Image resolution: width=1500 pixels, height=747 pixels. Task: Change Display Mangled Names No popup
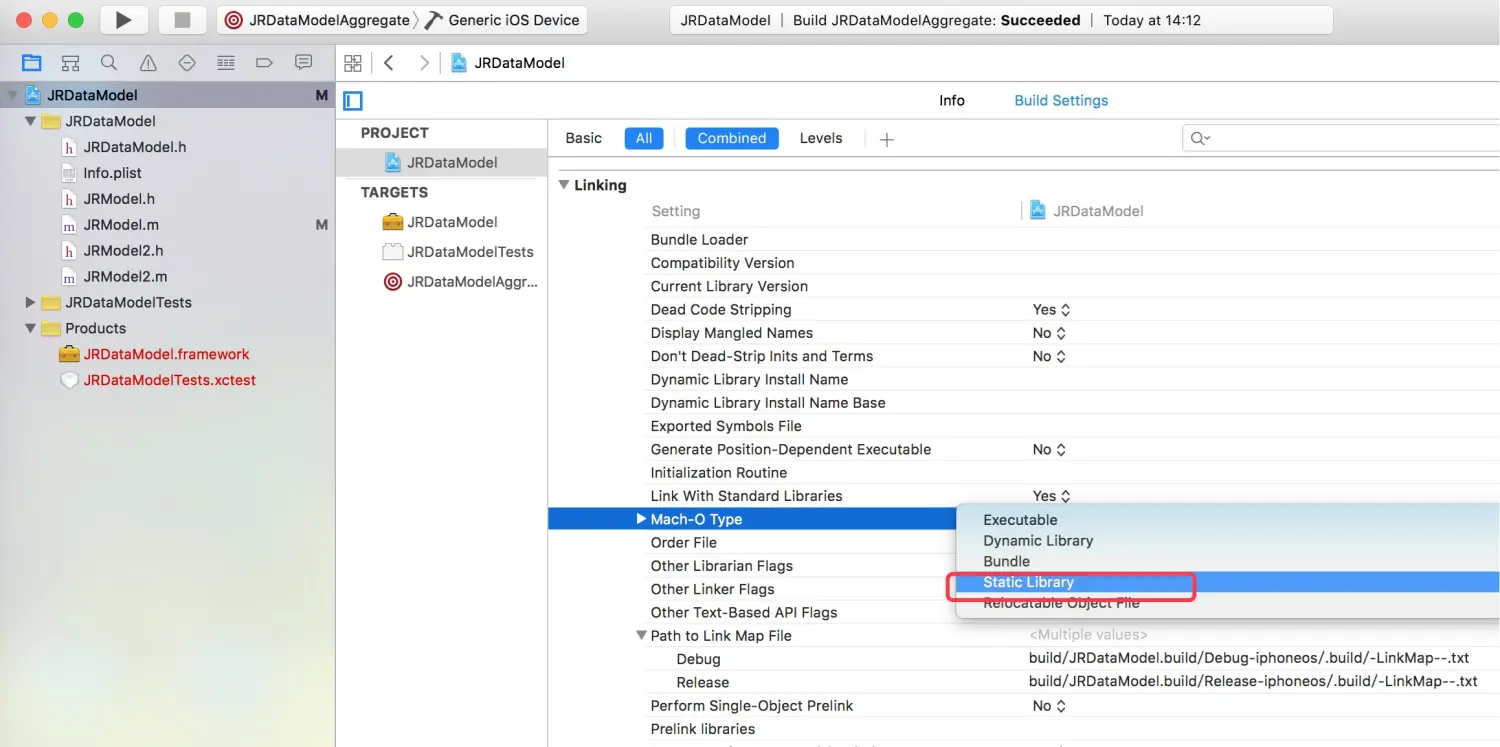(1049, 333)
